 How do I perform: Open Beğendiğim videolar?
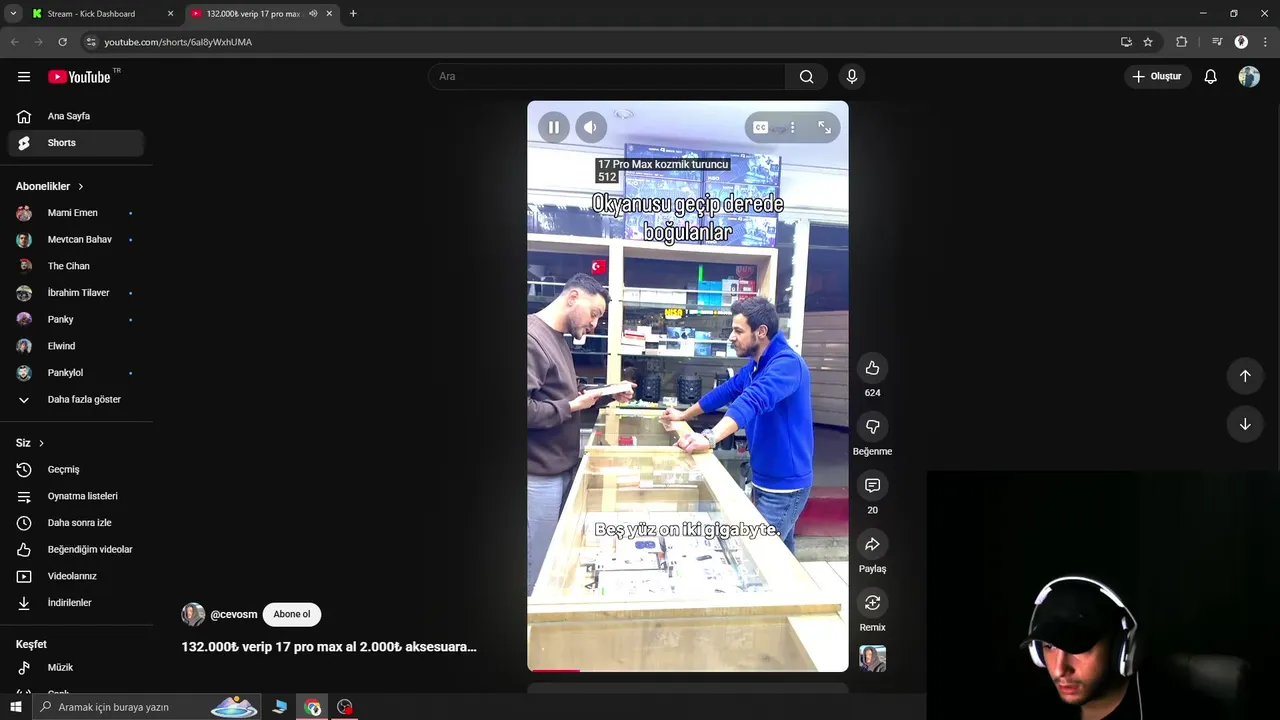(x=76, y=550)
